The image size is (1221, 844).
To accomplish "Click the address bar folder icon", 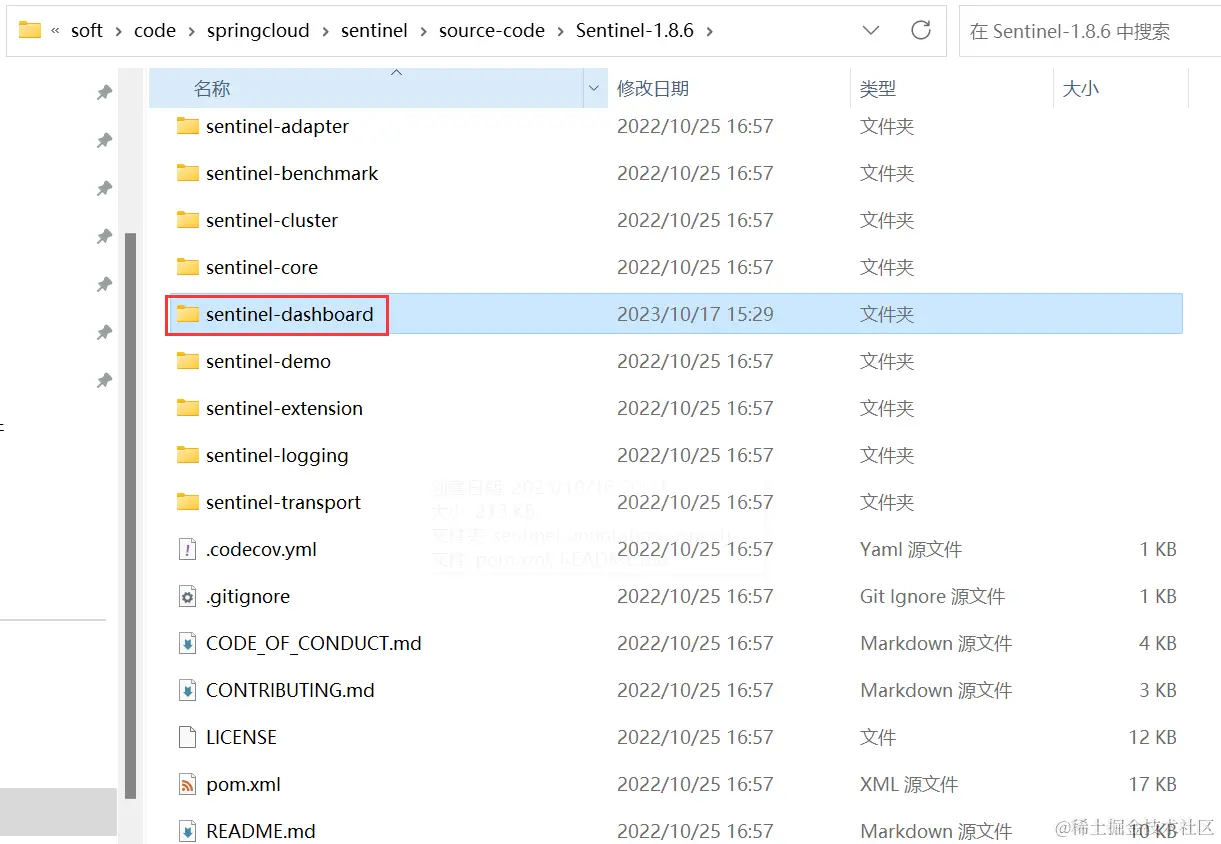I will click(30, 30).
